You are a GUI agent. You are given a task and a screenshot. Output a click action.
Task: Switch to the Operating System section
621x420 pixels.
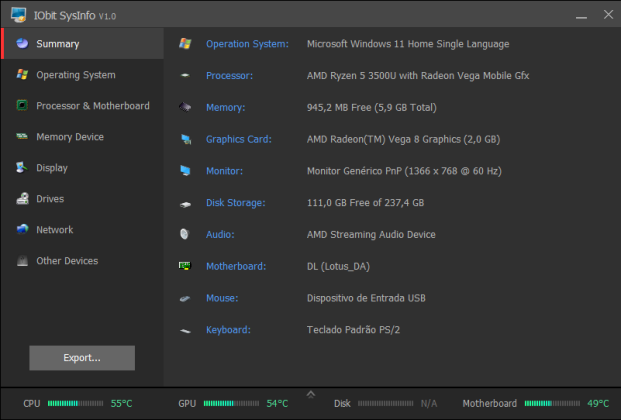82,74
